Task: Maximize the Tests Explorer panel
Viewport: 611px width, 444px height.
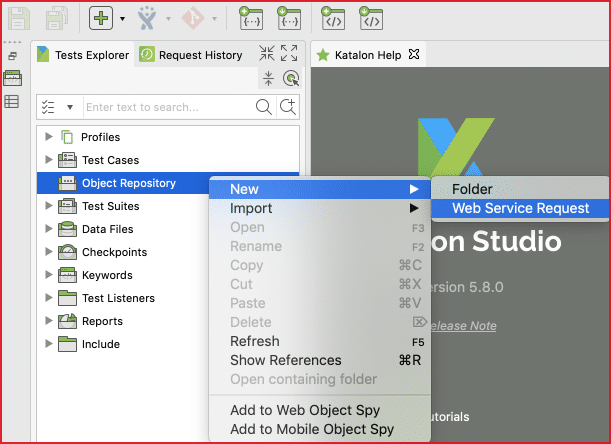Action: [x=289, y=53]
